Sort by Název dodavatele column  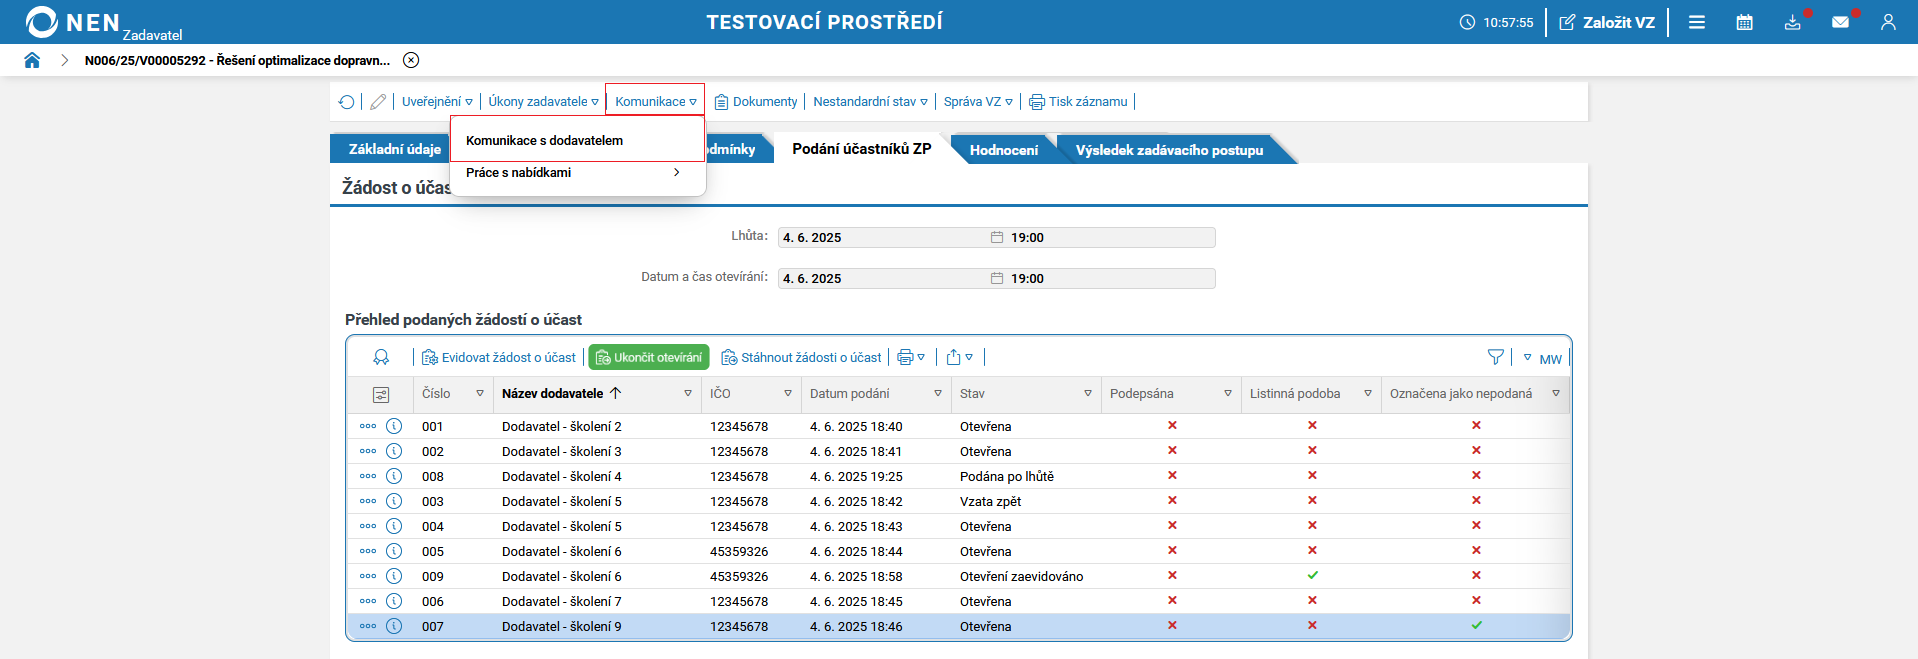click(562, 393)
